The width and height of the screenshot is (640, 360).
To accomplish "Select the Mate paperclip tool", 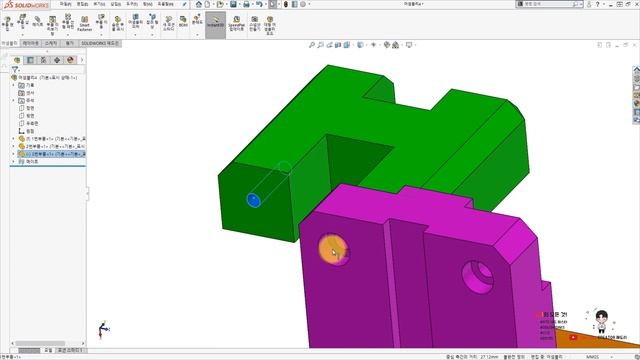I will (x=38, y=22).
